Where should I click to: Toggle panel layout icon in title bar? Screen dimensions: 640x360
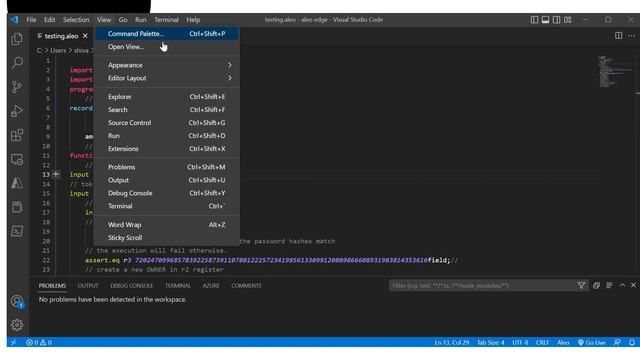[x=545, y=20]
